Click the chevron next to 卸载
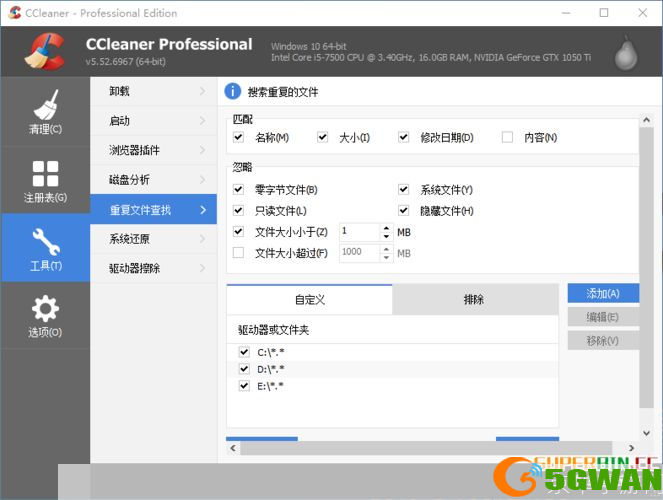The image size is (663, 500). [x=203, y=91]
